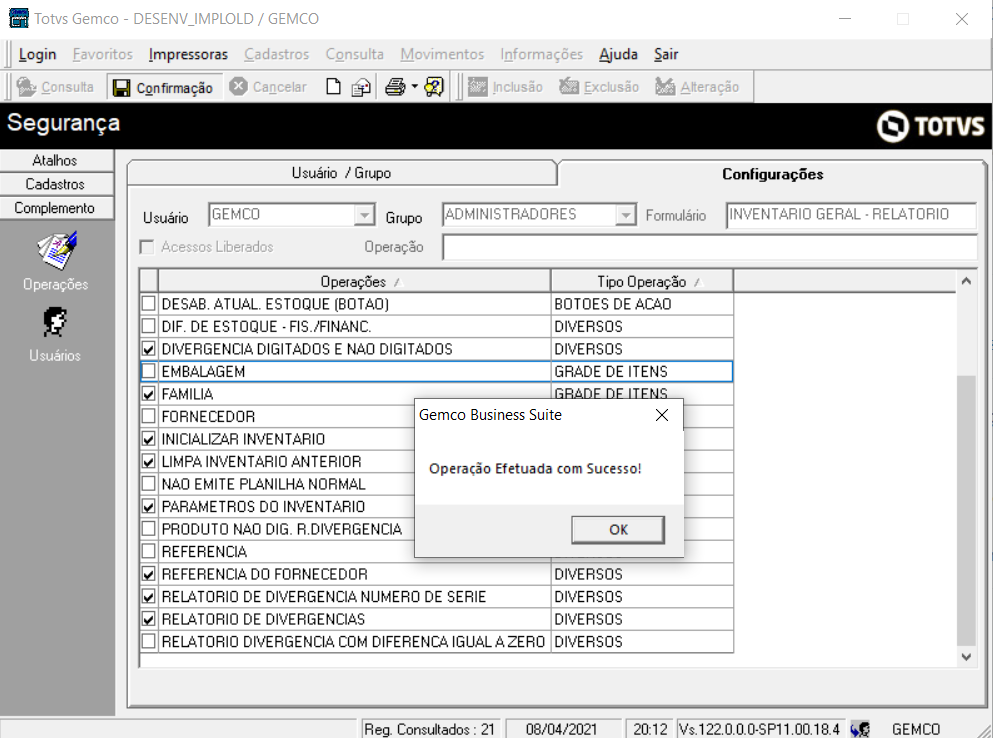Check the FORNECEDOR checkbox

pyautogui.click(x=149, y=416)
